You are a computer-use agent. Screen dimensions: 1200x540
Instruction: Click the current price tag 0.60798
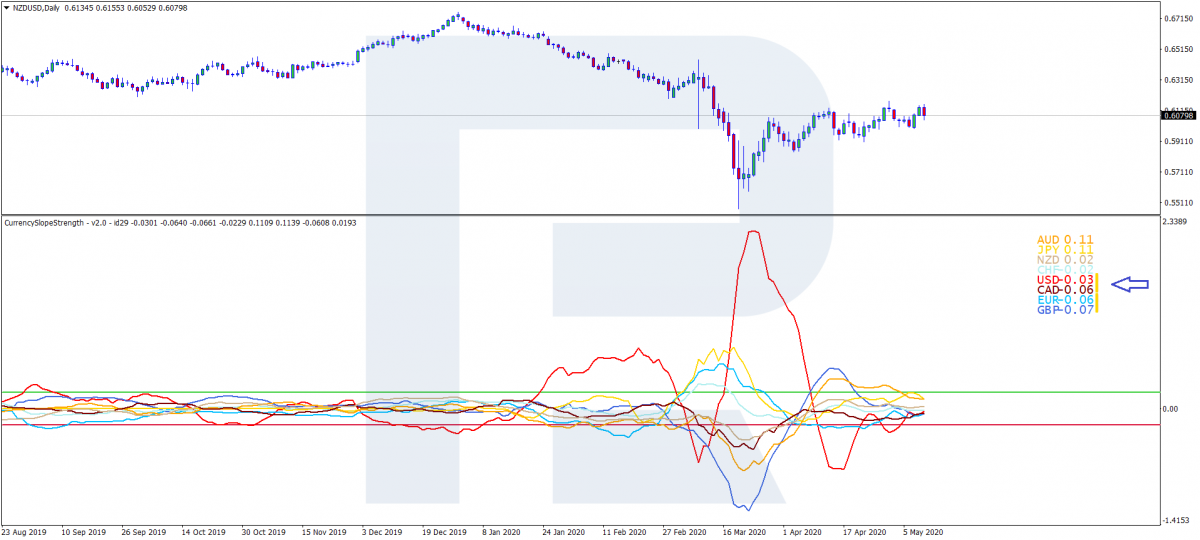point(1179,115)
